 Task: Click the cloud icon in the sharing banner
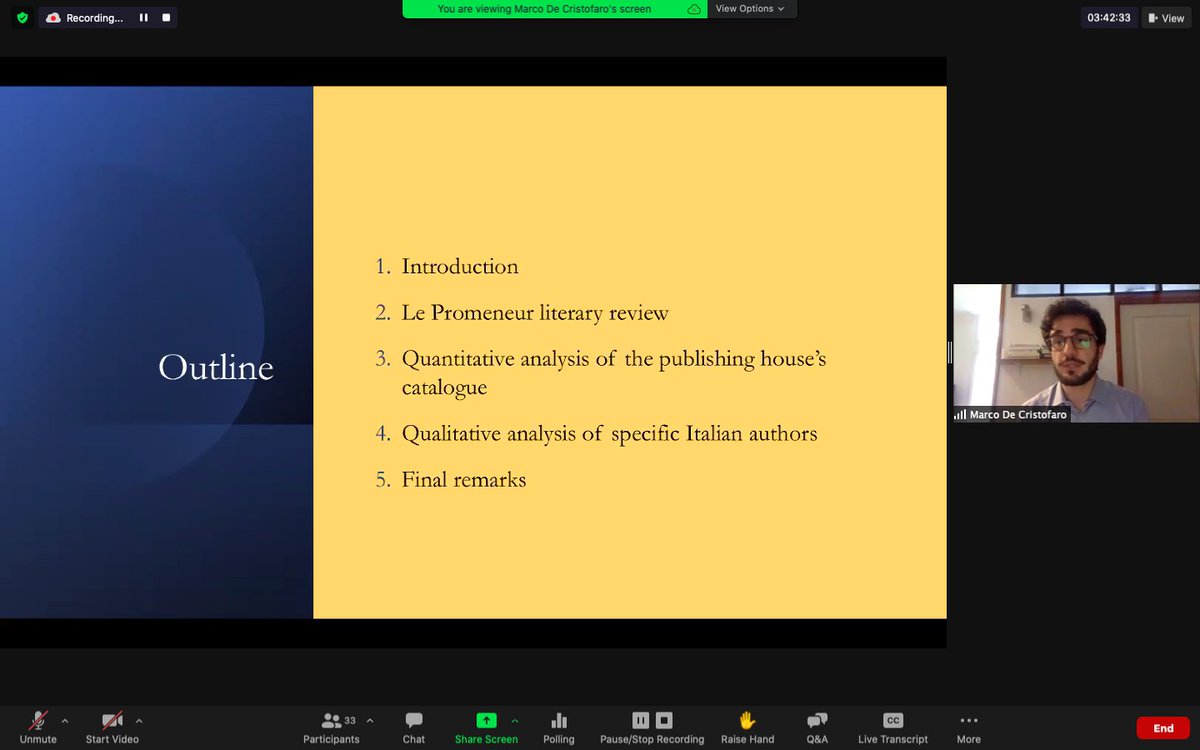click(694, 9)
